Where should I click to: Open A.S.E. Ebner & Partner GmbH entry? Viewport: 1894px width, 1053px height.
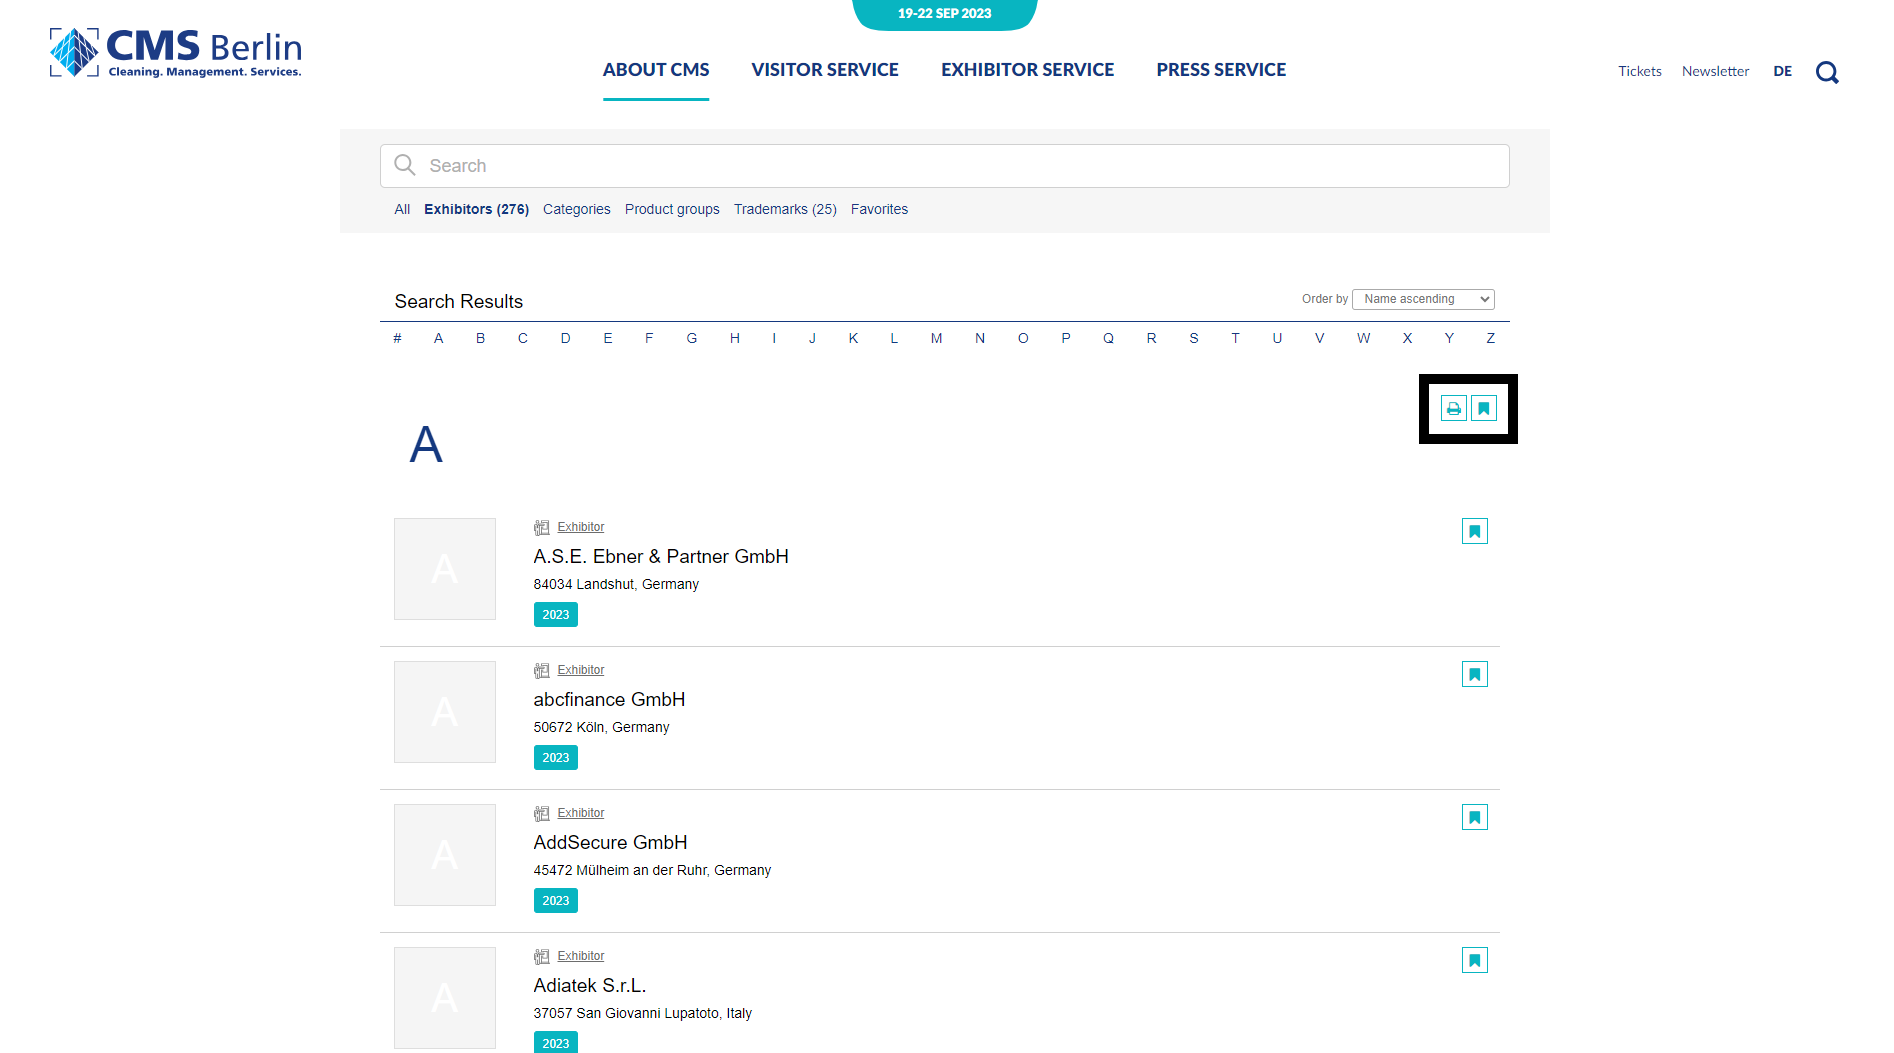pyautogui.click(x=661, y=557)
